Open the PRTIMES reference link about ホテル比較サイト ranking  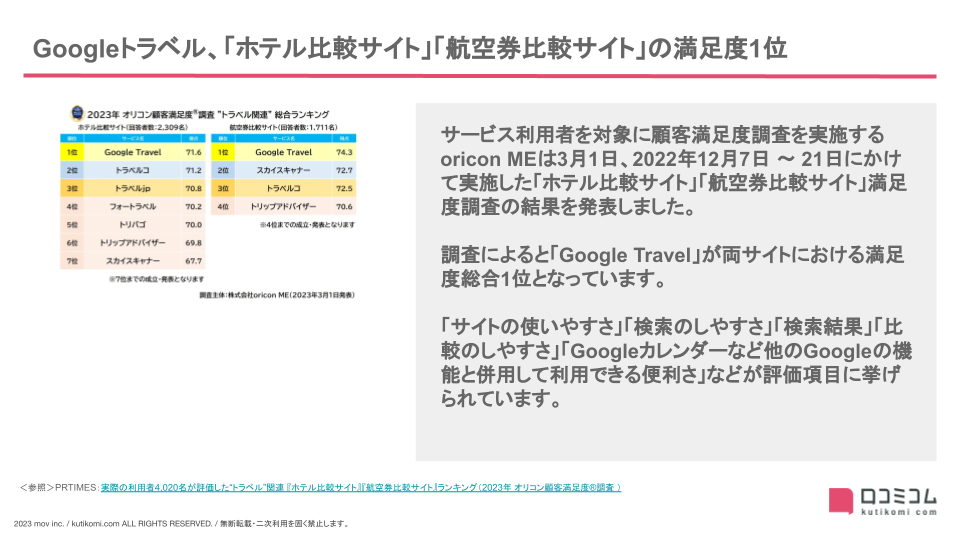361,487
